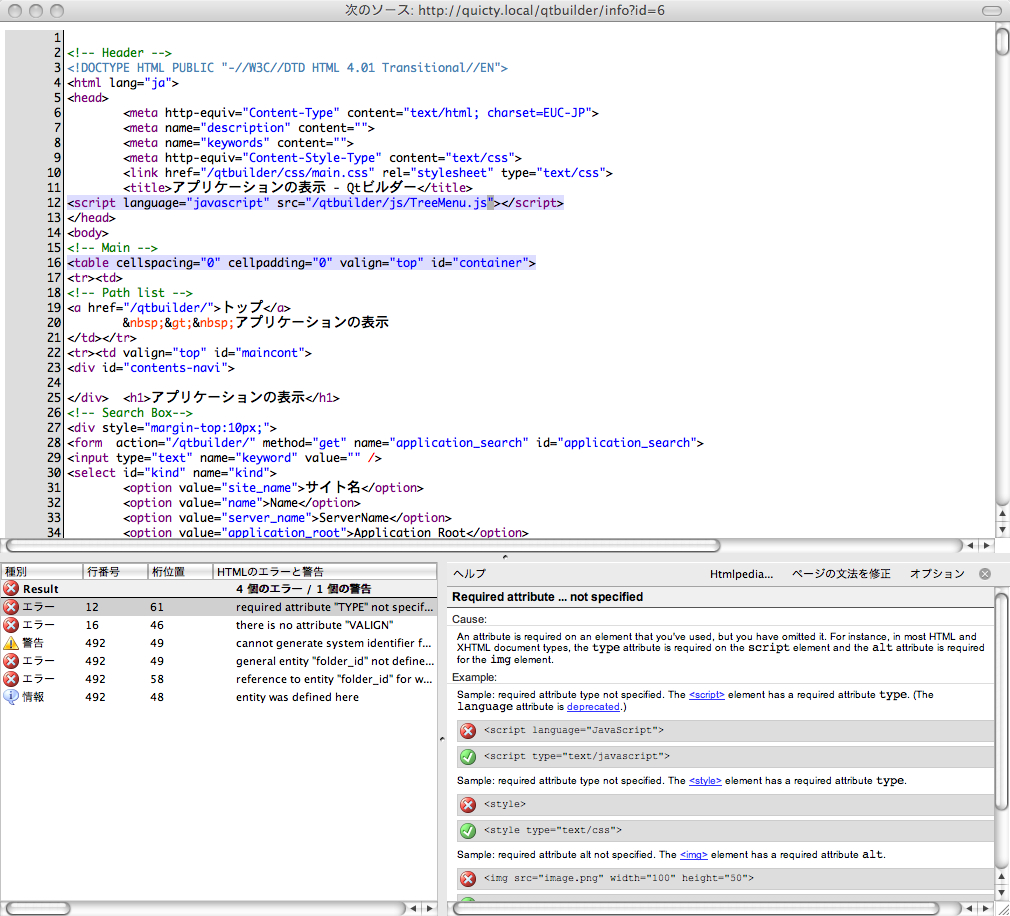
Task: Click red X beside script language="JavaScript" example
Action: coord(467,731)
